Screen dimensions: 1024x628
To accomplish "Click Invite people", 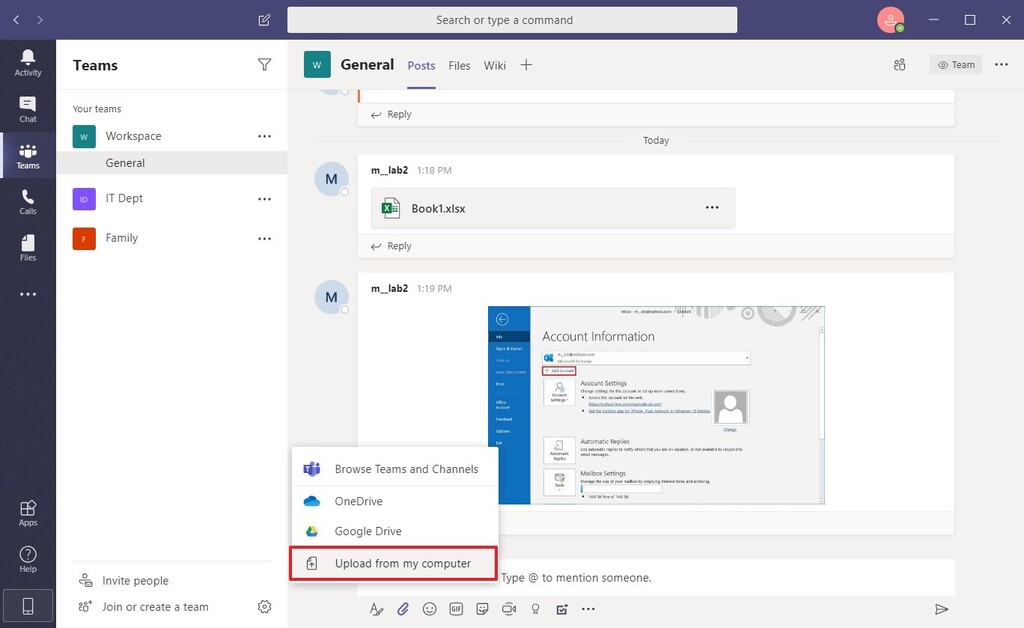I will point(135,579).
